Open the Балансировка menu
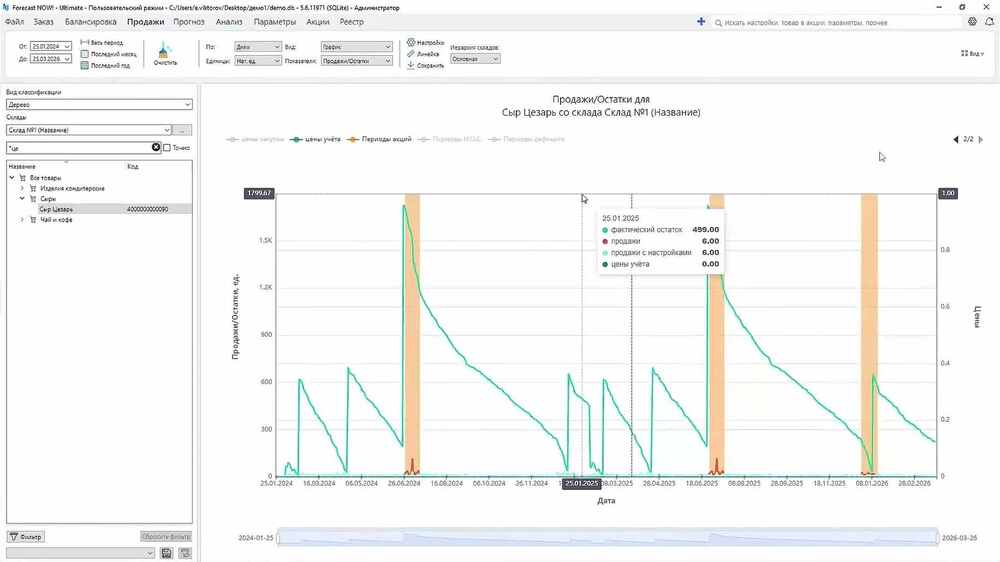This screenshot has width=1000, height=562. pyautogui.click(x=91, y=22)
